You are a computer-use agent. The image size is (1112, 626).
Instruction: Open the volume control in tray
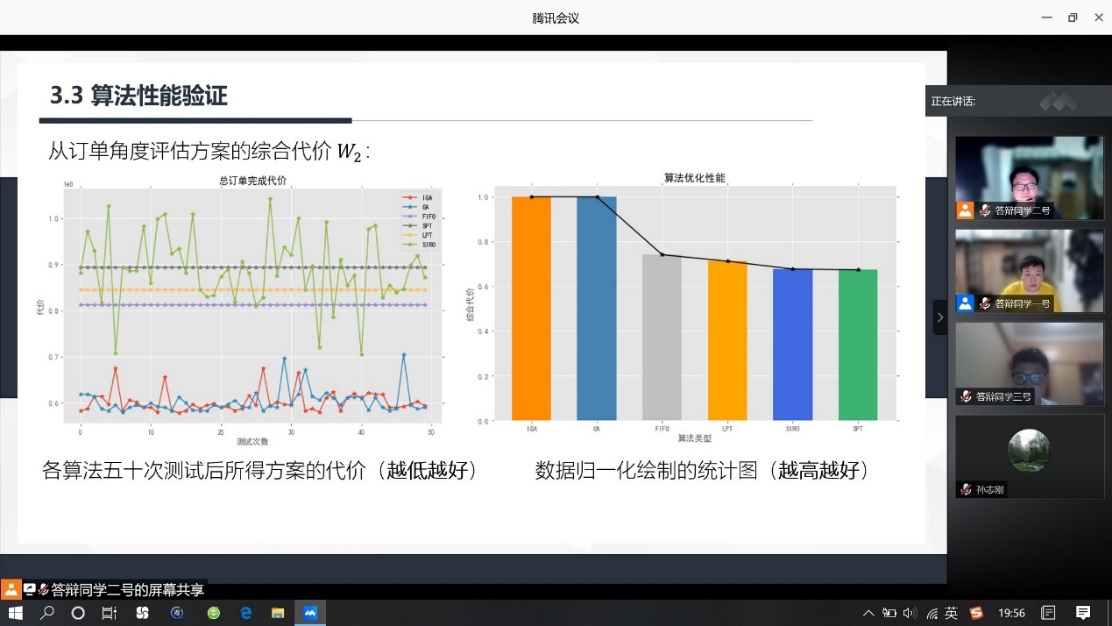[909, 613]
